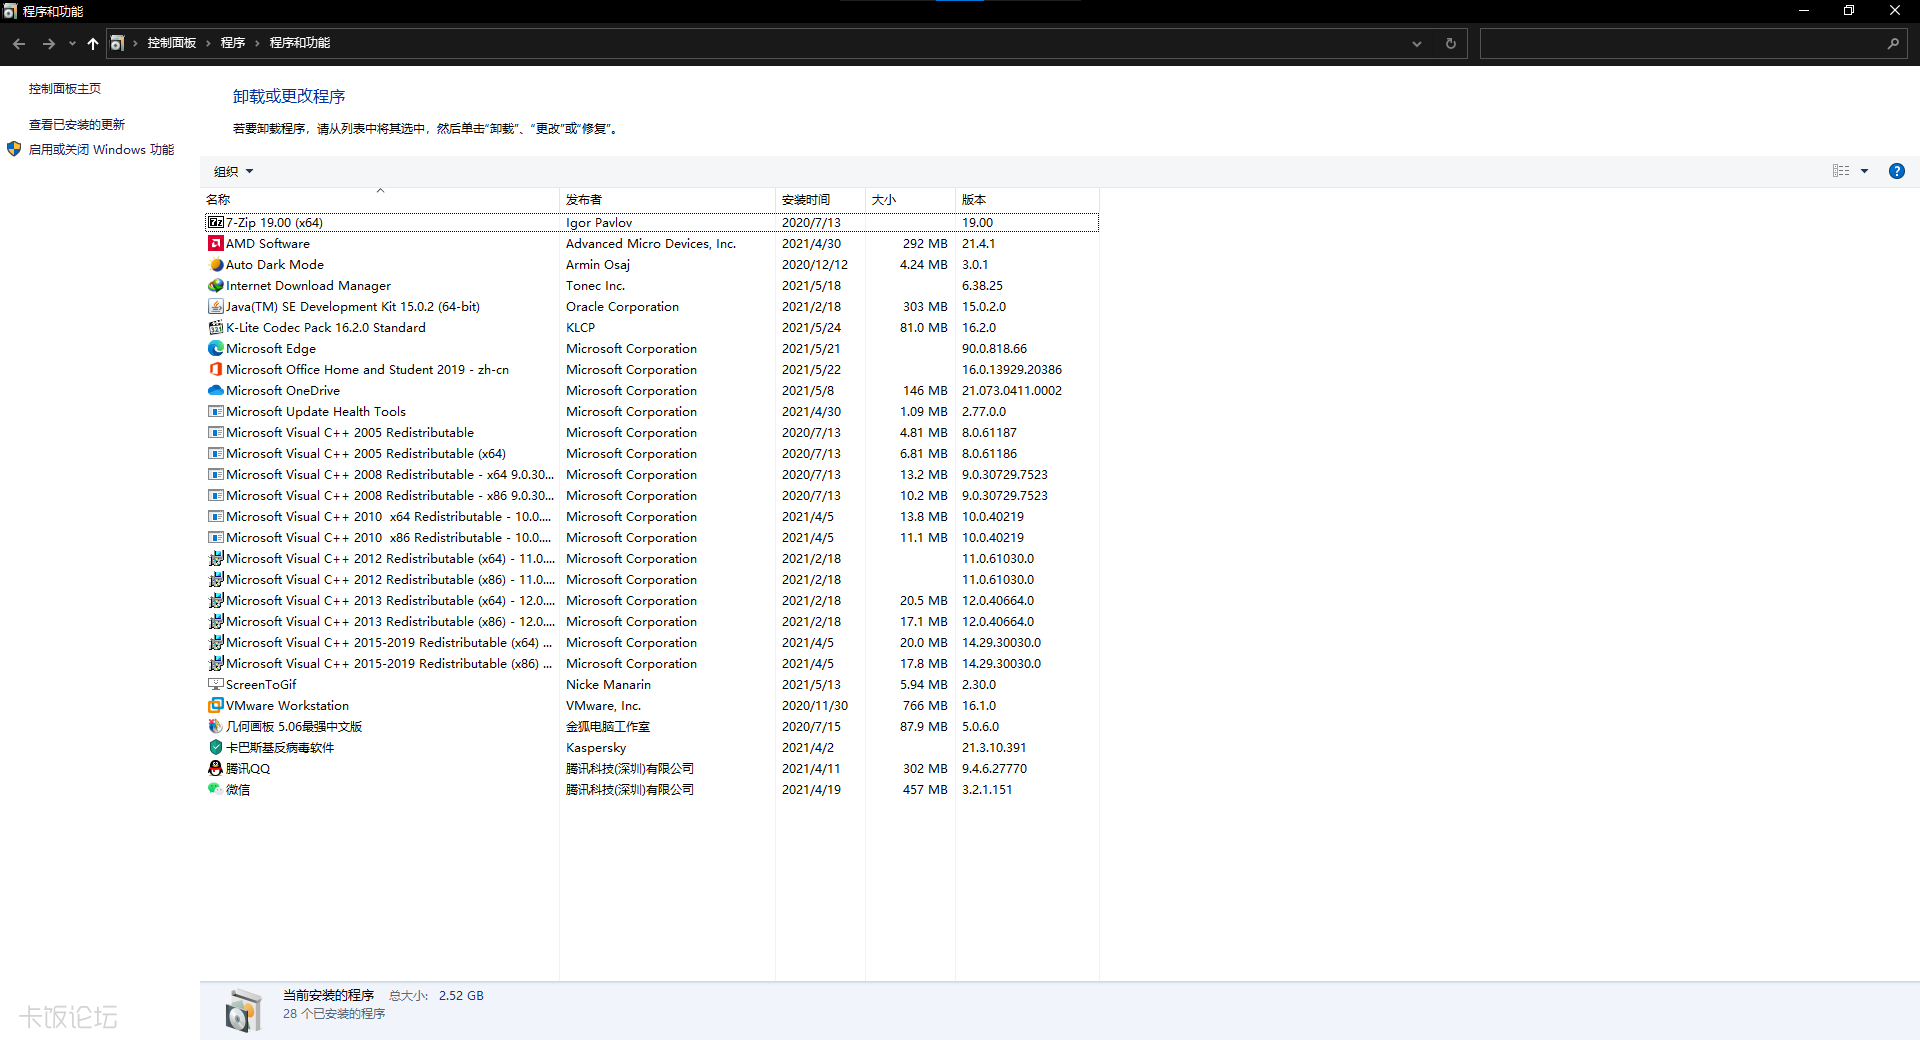Image resolution: width=1920 pixels, height=1040 pixels.
Task: Click the Visual C++ 2005 Redistributable (x64) icon
Action: pos(215,454)
